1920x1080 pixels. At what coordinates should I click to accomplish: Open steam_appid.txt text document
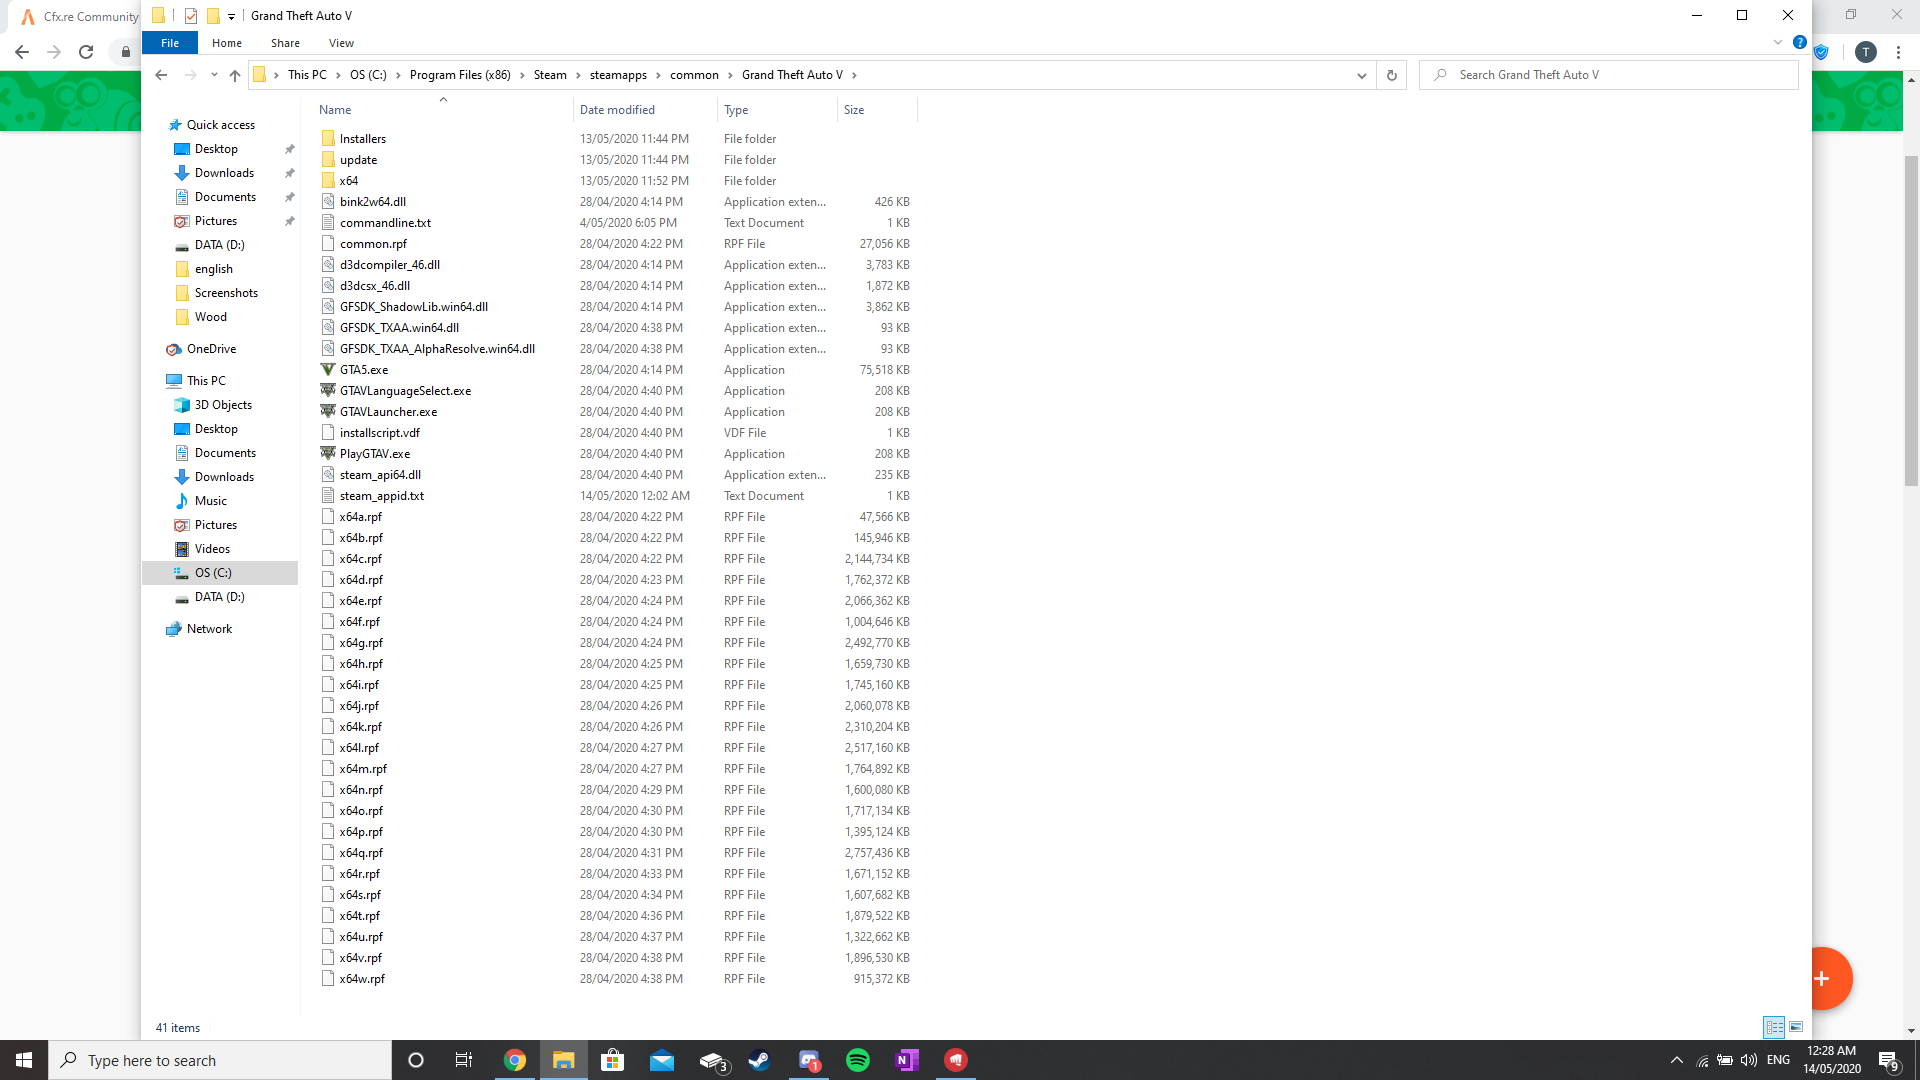pos(381,495)
